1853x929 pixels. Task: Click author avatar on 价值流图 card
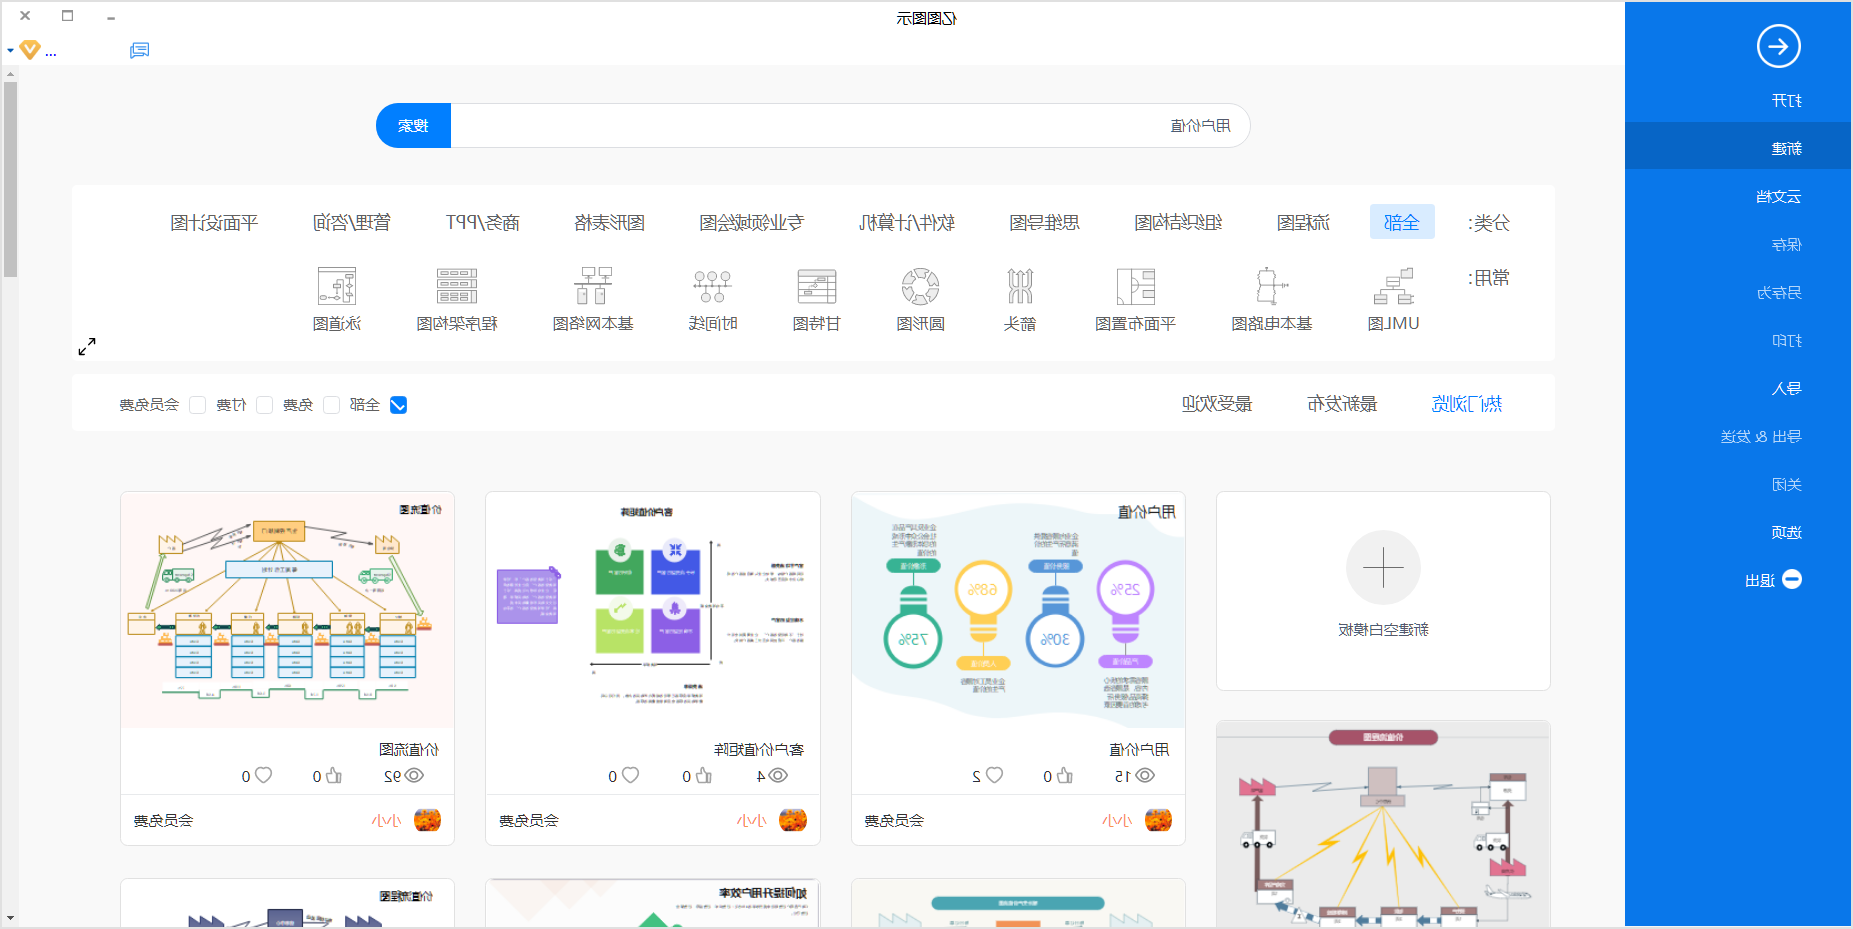click(427, 820)
